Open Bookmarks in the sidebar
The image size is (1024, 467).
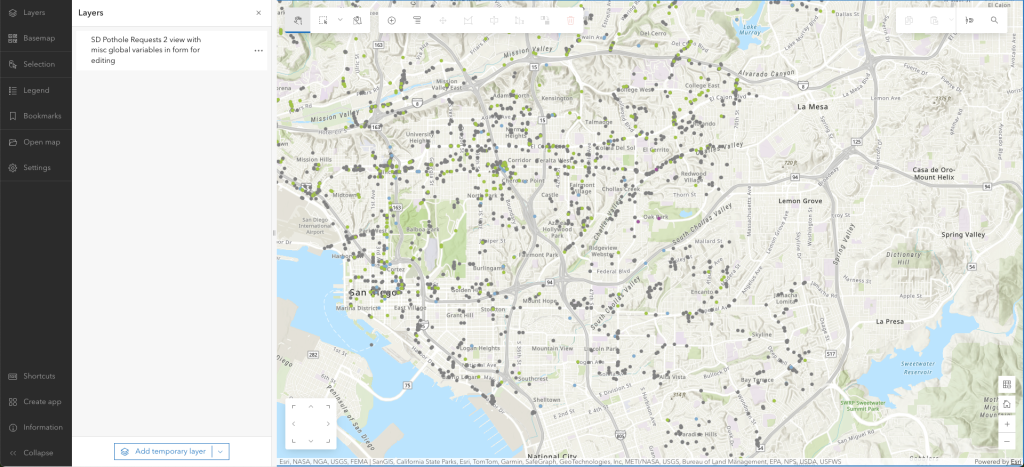click(35, 116)
